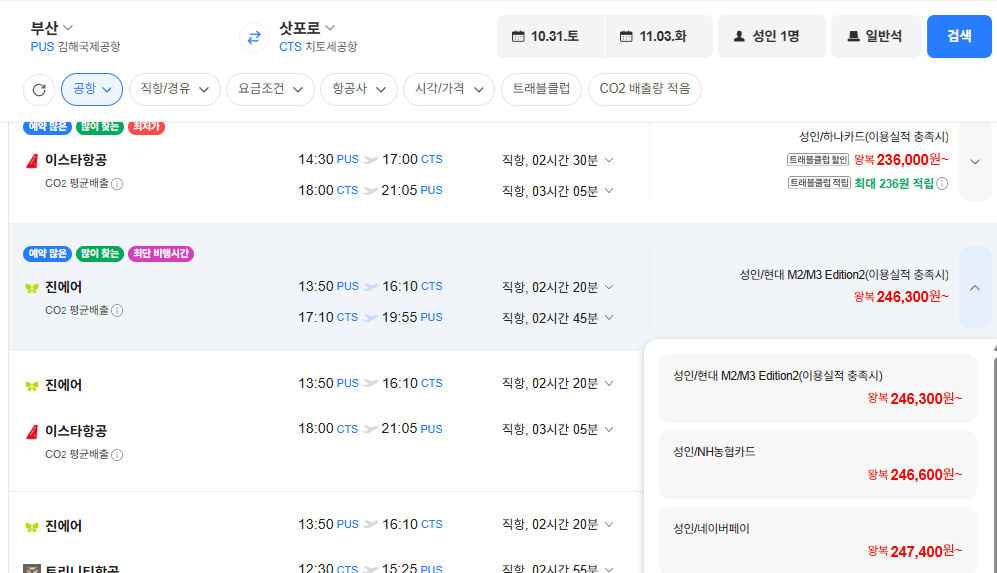The image size is (997, 573).
Task: Expand mixed-row 13:50 직항, 02시간 20분 details
Action: pyautogui.click(x=609, y=383)
